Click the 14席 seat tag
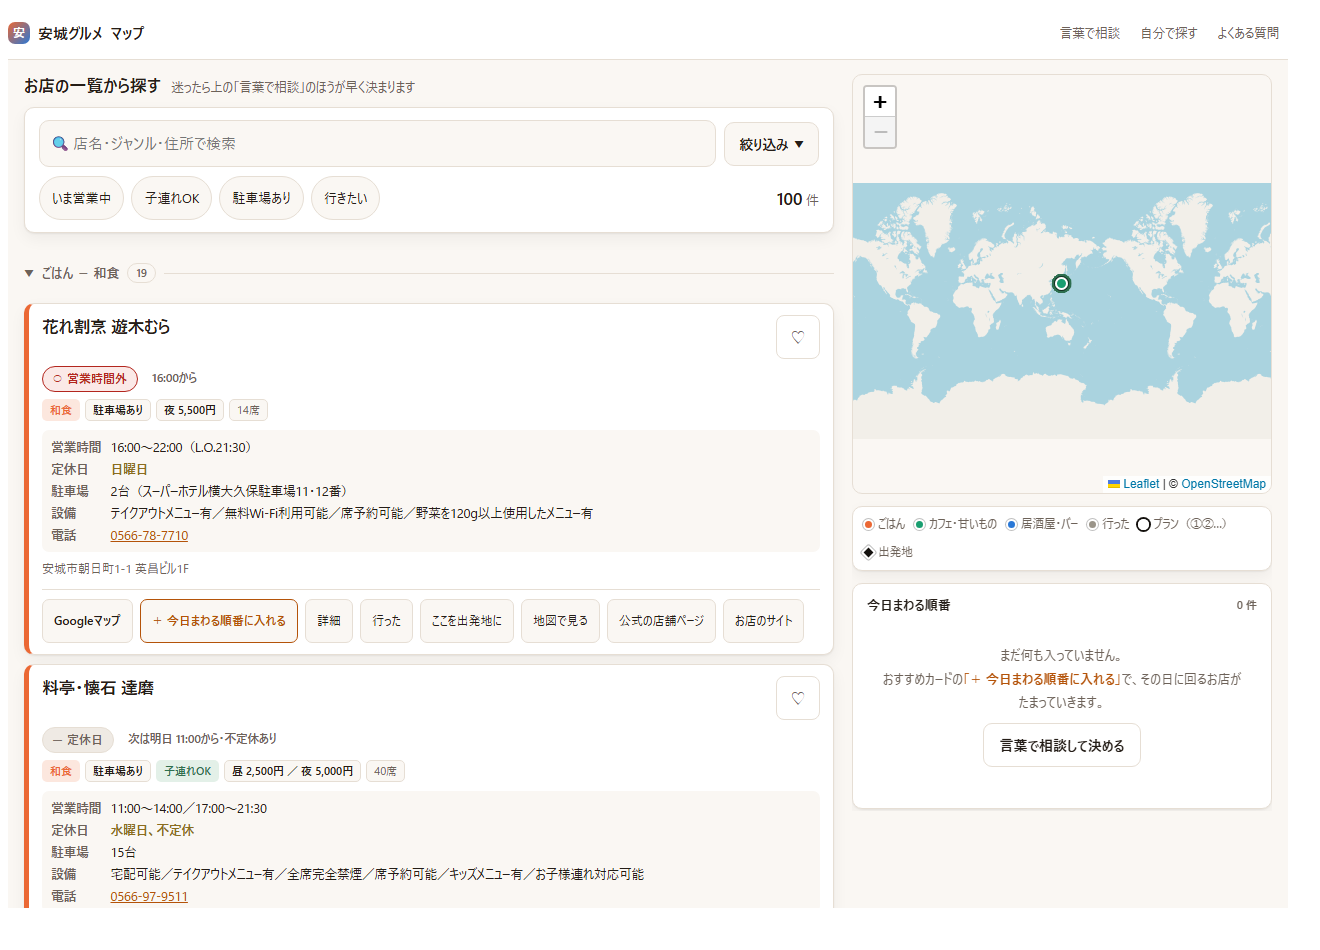Image resolution: width=1320 pixels, height=950 pixels. (248, 410)
